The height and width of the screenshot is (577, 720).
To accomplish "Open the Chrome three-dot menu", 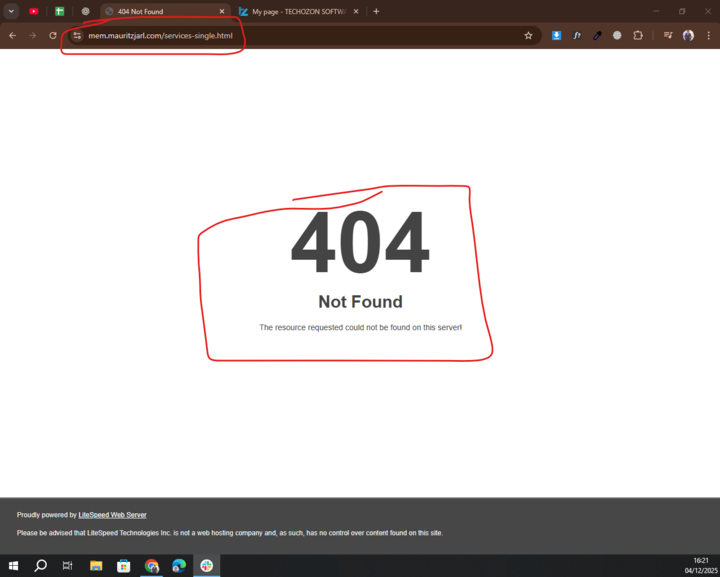I will click(708, 35).
